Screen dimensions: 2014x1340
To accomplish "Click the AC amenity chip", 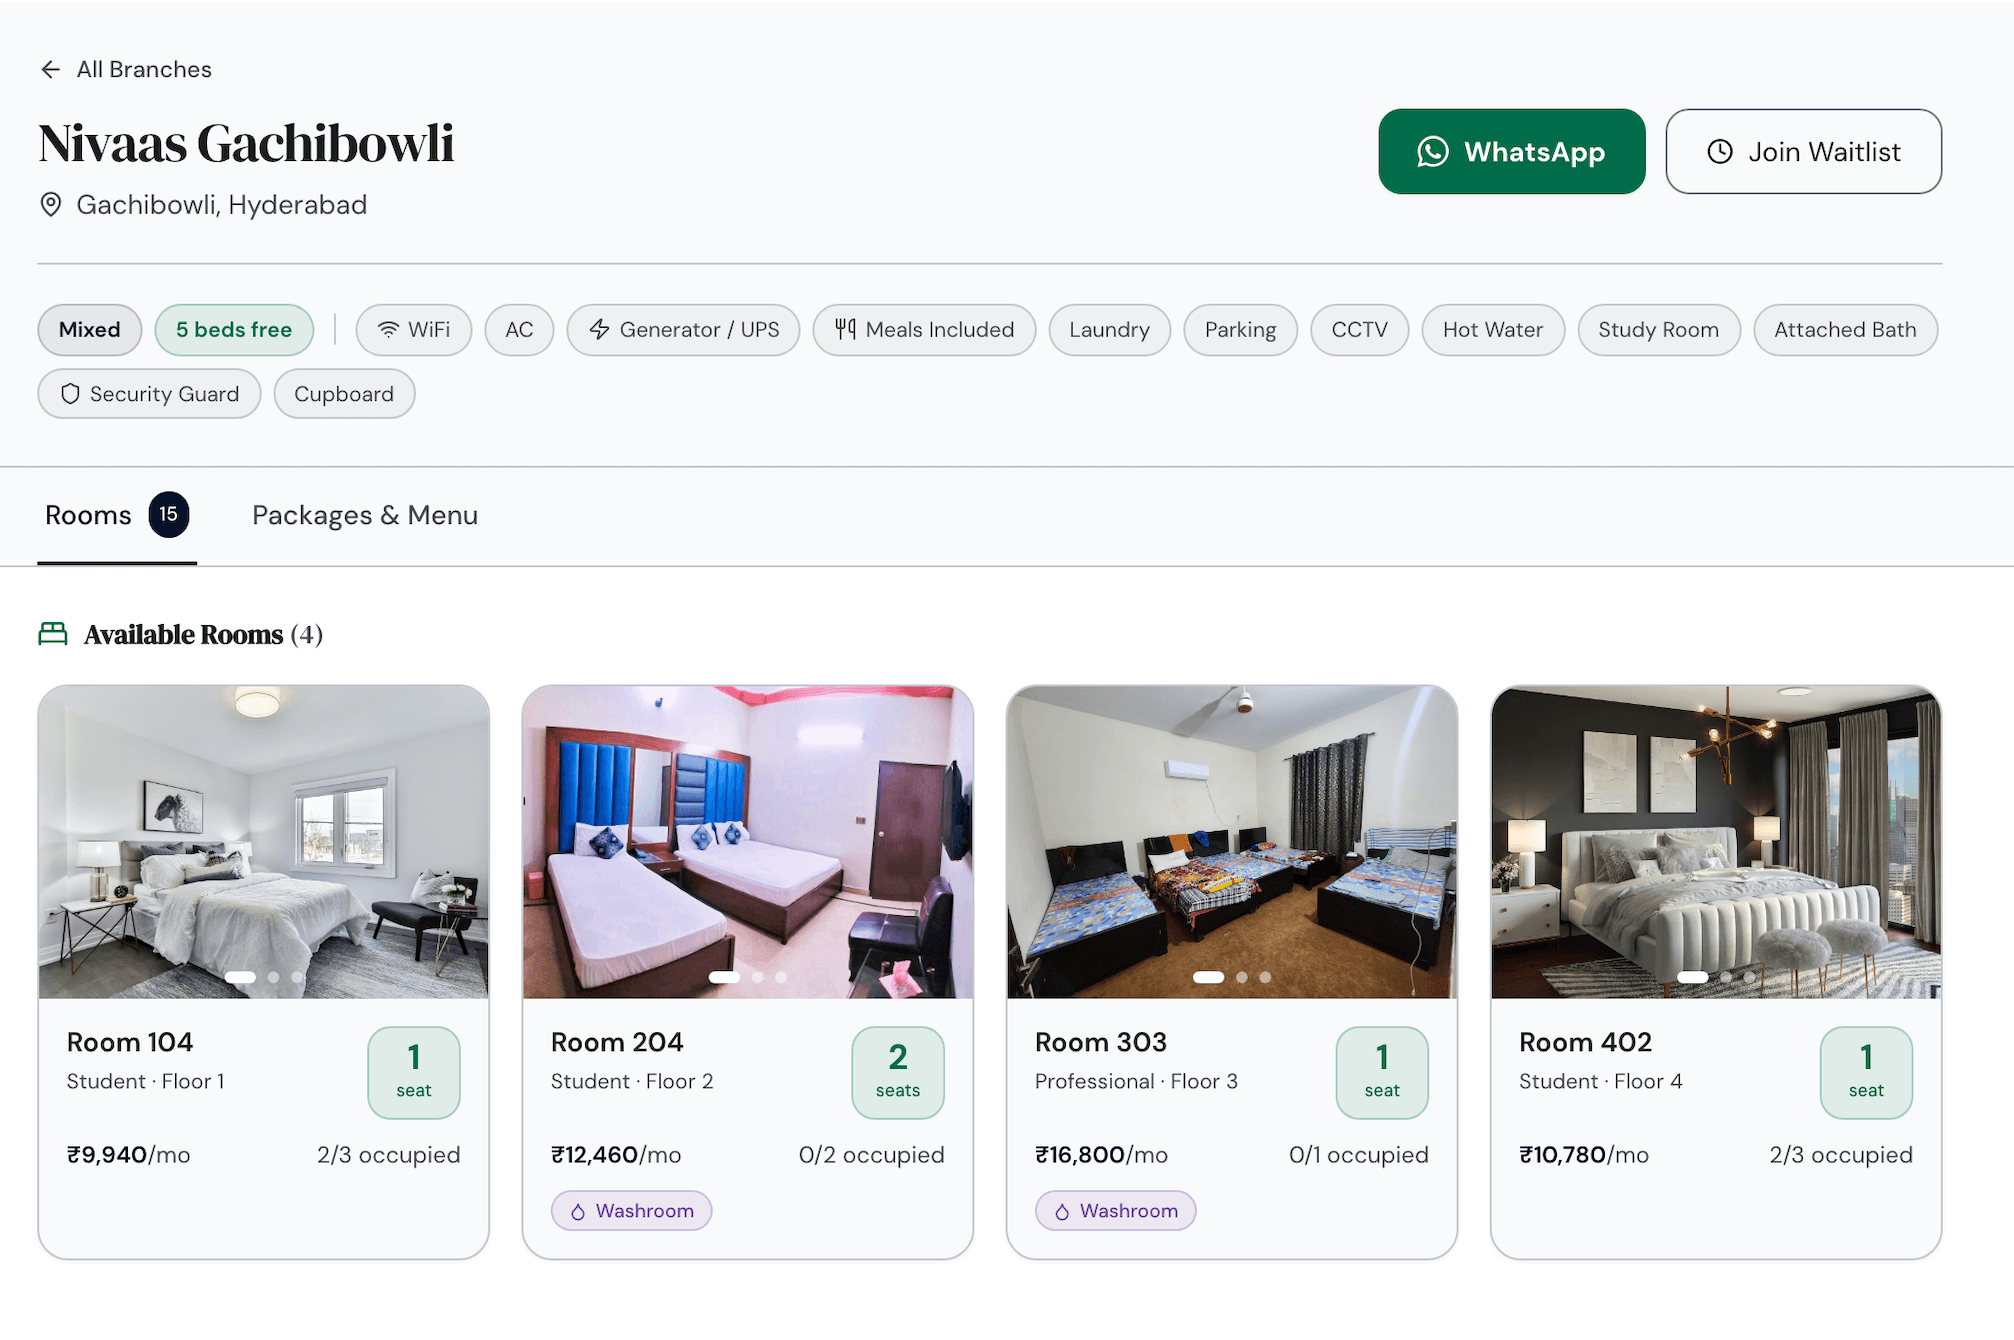I will pos(519,330).
